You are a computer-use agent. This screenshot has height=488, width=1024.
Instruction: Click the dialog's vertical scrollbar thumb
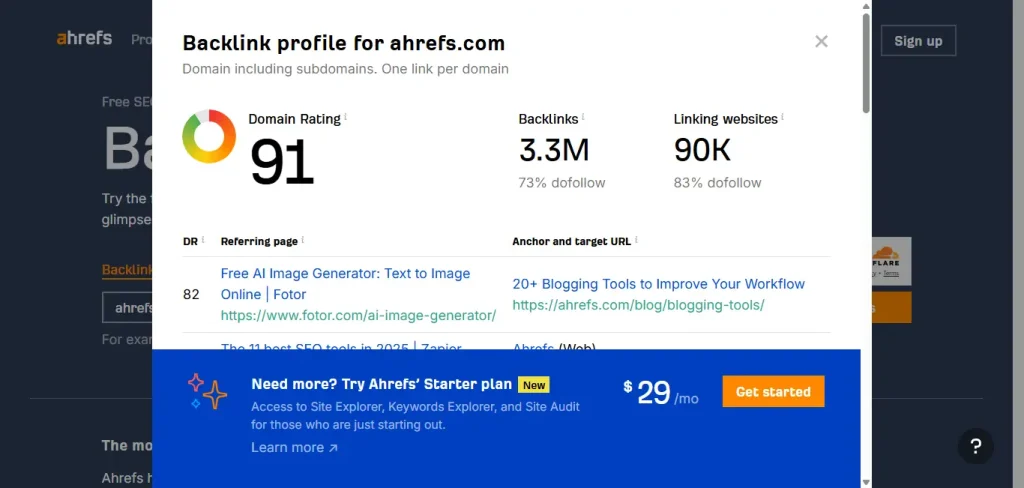pos(866,60)
